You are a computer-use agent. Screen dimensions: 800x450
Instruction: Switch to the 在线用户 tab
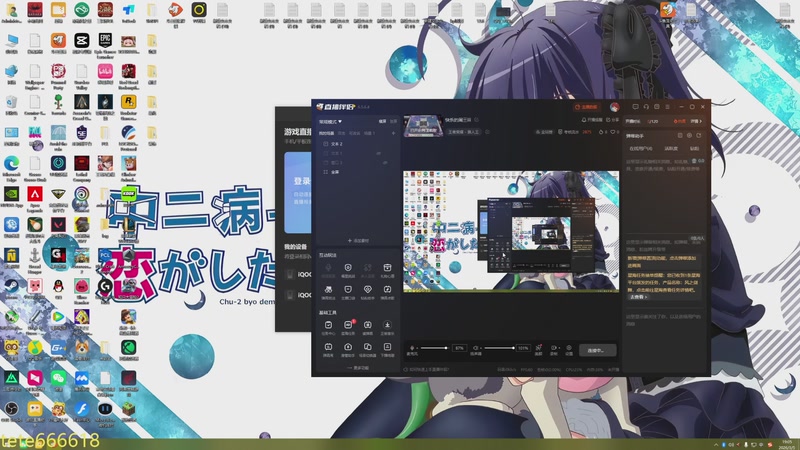[x=641, y=148]
